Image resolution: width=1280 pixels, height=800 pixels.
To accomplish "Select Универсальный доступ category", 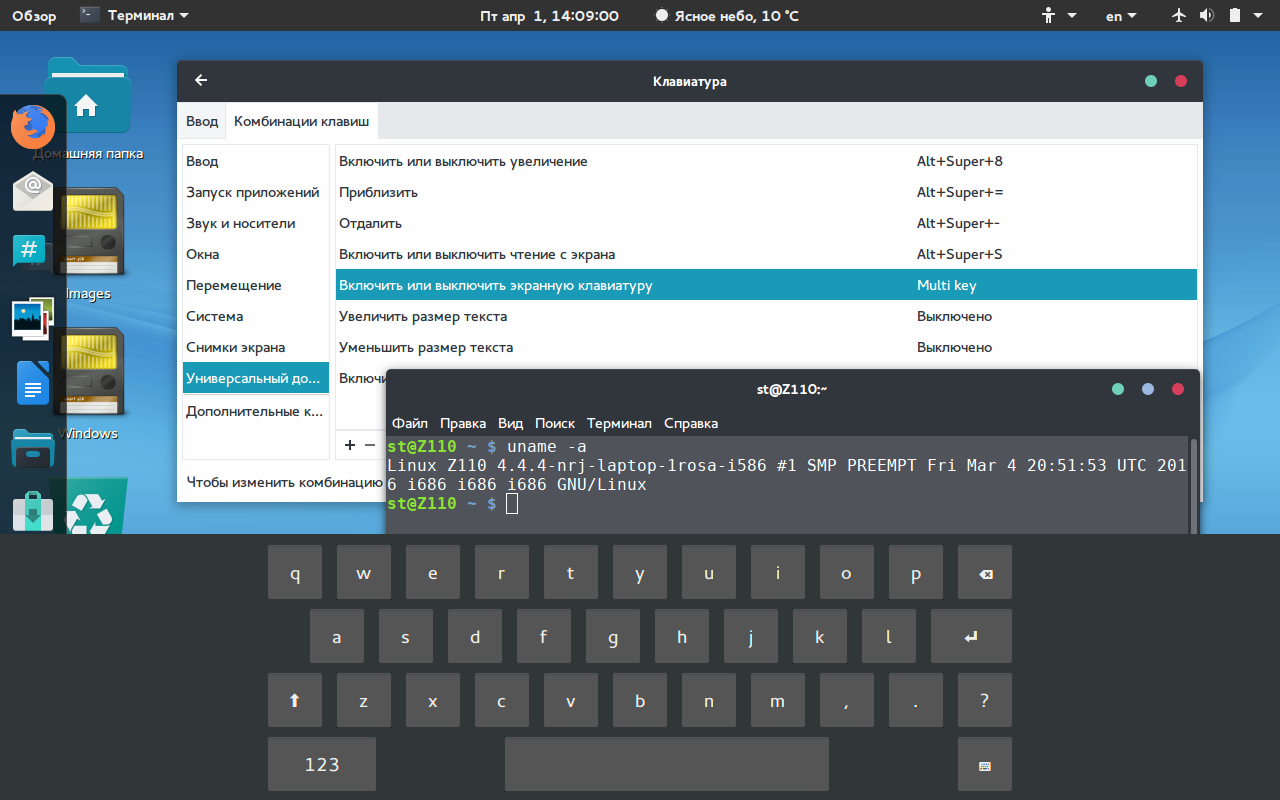I will (256, 378).
